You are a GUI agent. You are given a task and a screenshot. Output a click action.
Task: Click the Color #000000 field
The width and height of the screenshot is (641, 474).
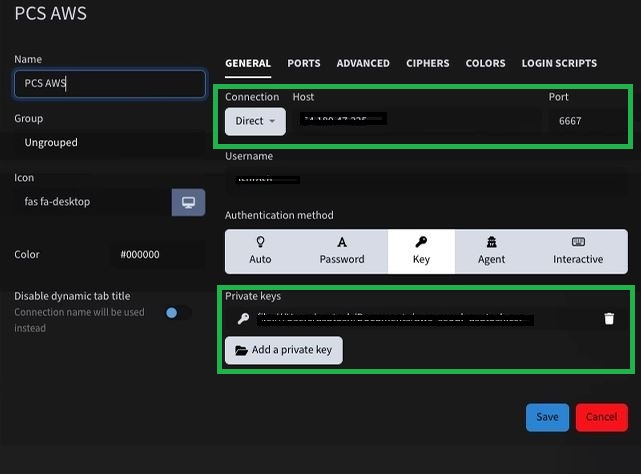pyautogui.click(x=160, y=255)
